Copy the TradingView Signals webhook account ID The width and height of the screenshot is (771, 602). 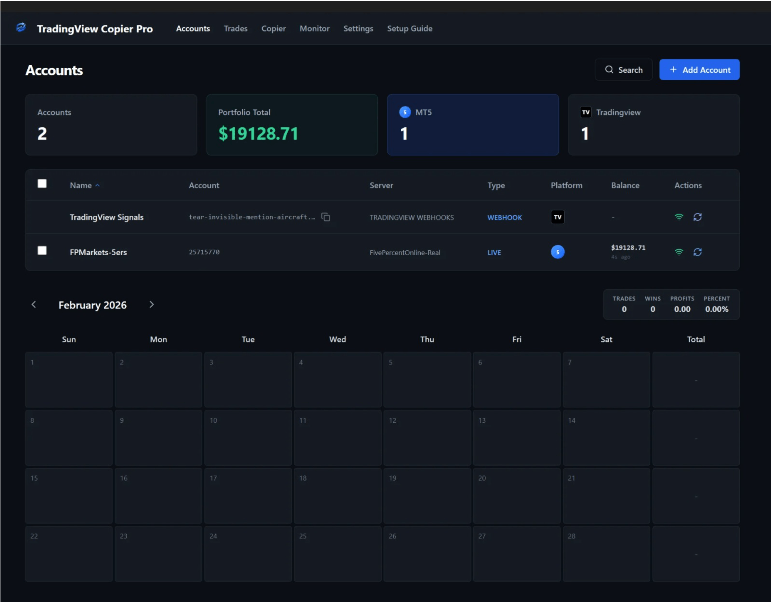point(326,217)
